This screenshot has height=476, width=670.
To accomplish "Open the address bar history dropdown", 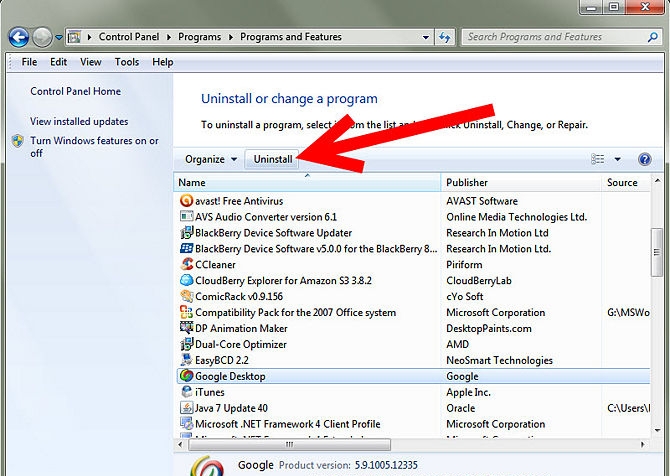I will pyautogui.click(x=426, y=37).
